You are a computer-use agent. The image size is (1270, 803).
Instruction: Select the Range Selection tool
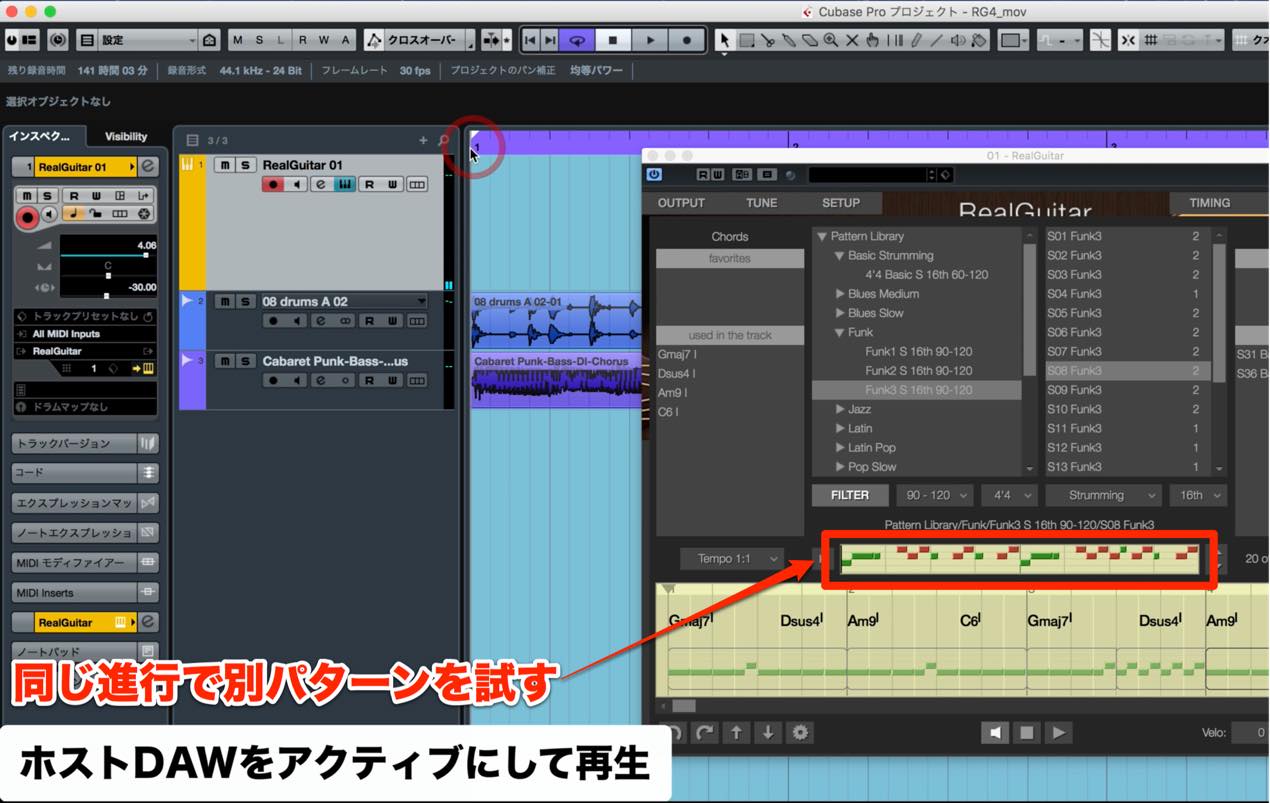746,41
